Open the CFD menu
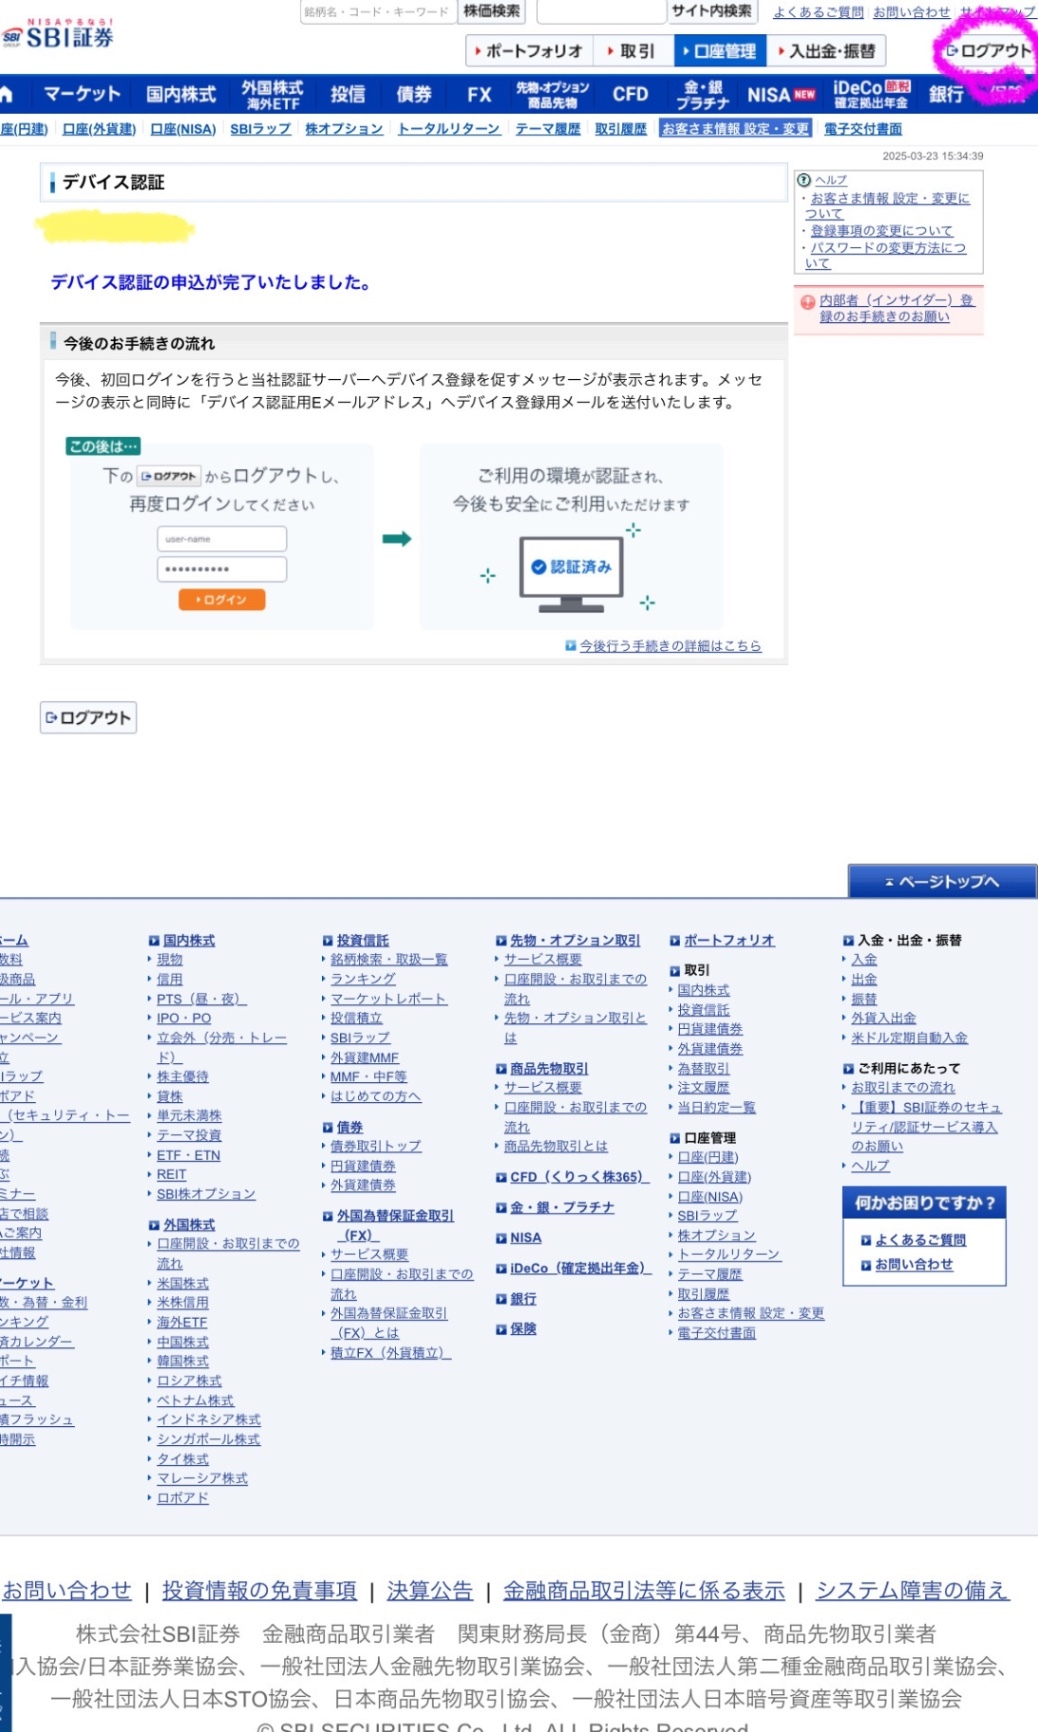The width and height of the screenshot is (1038, 1732). pyautogui.click(x=630, y=95)
